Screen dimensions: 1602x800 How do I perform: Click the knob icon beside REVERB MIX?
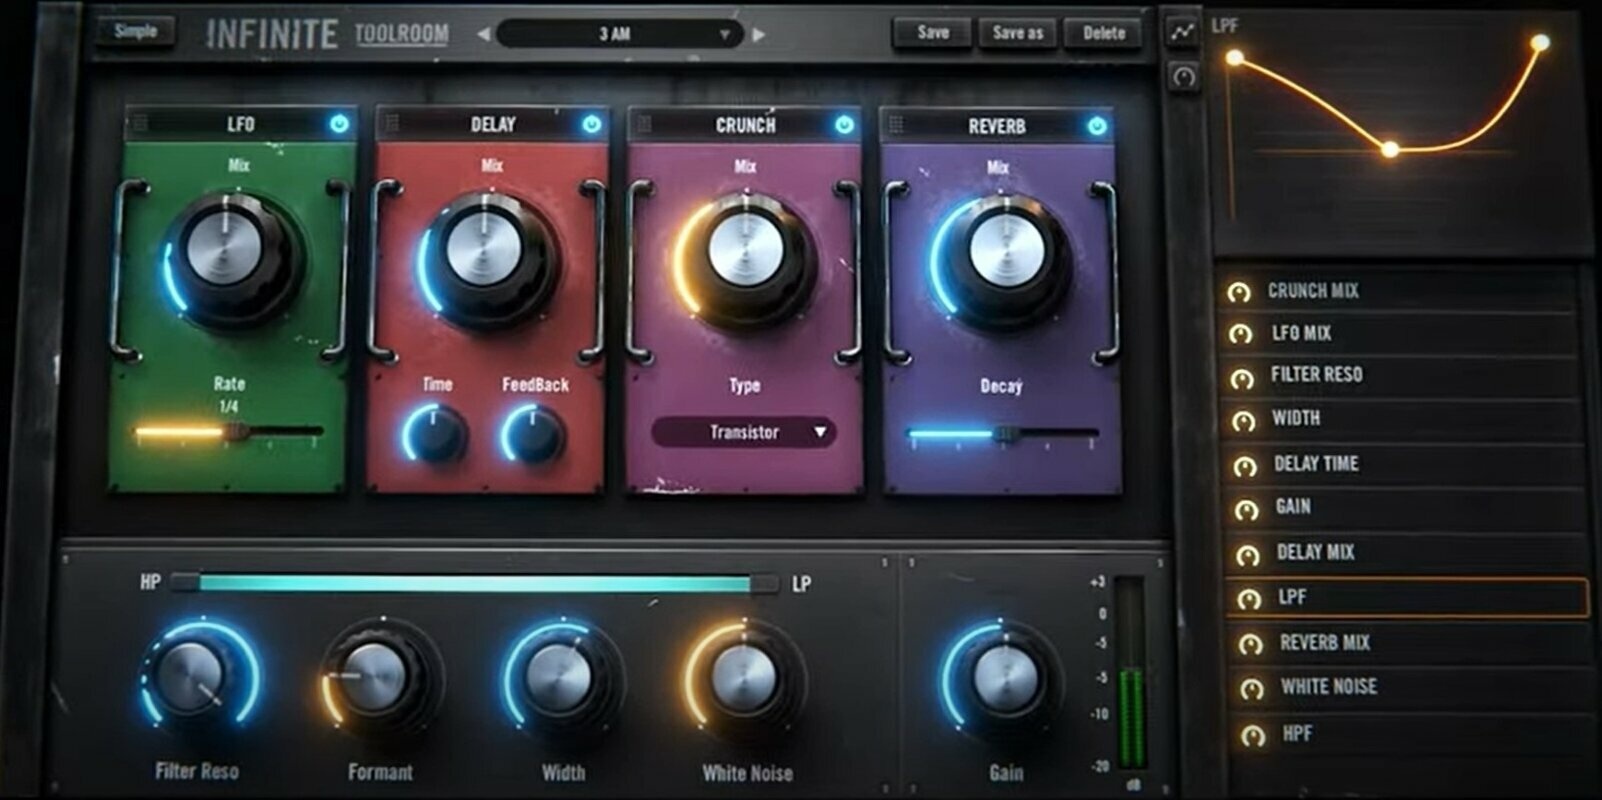(x=1250, y=645)
